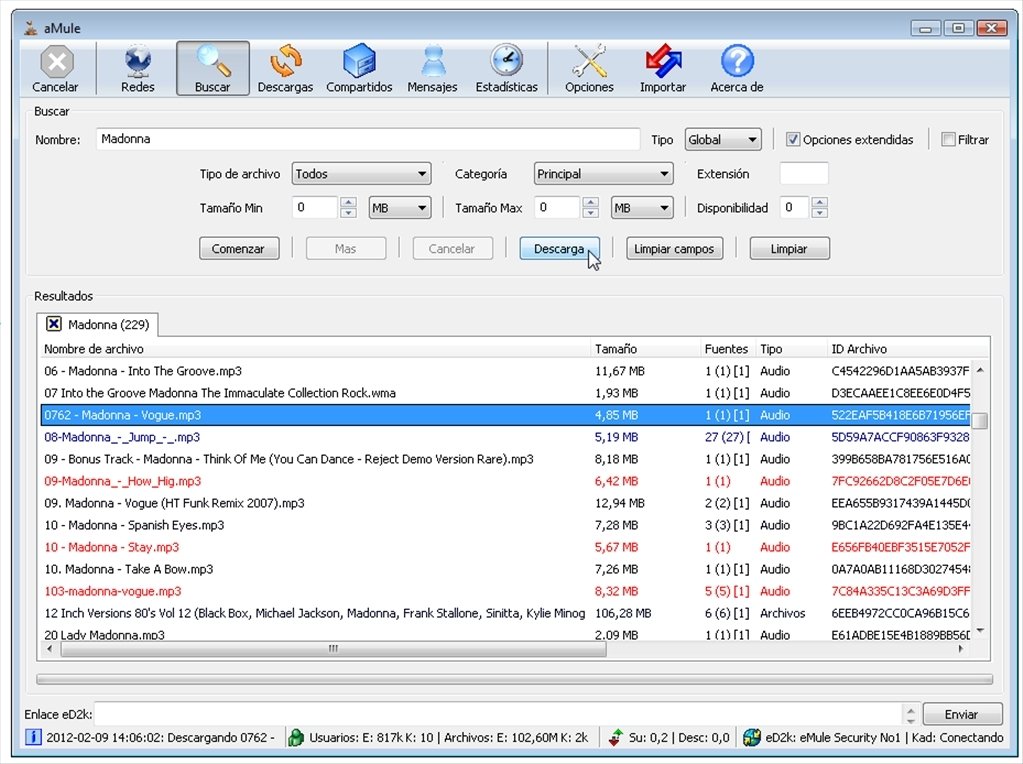Image resolution: width=1023 pixels, height=764 pixels.
Task: Close the Madonna results tab with X icon
Action: click(x=53, y=324)
